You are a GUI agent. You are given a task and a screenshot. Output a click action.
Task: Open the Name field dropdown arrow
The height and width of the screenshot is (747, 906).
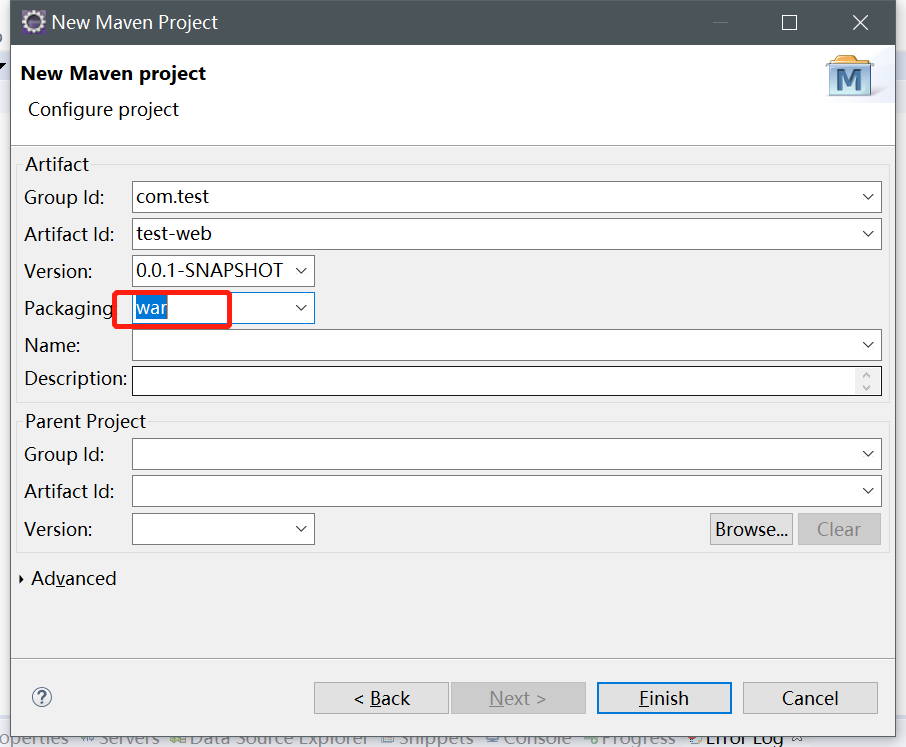click(868, 345)
